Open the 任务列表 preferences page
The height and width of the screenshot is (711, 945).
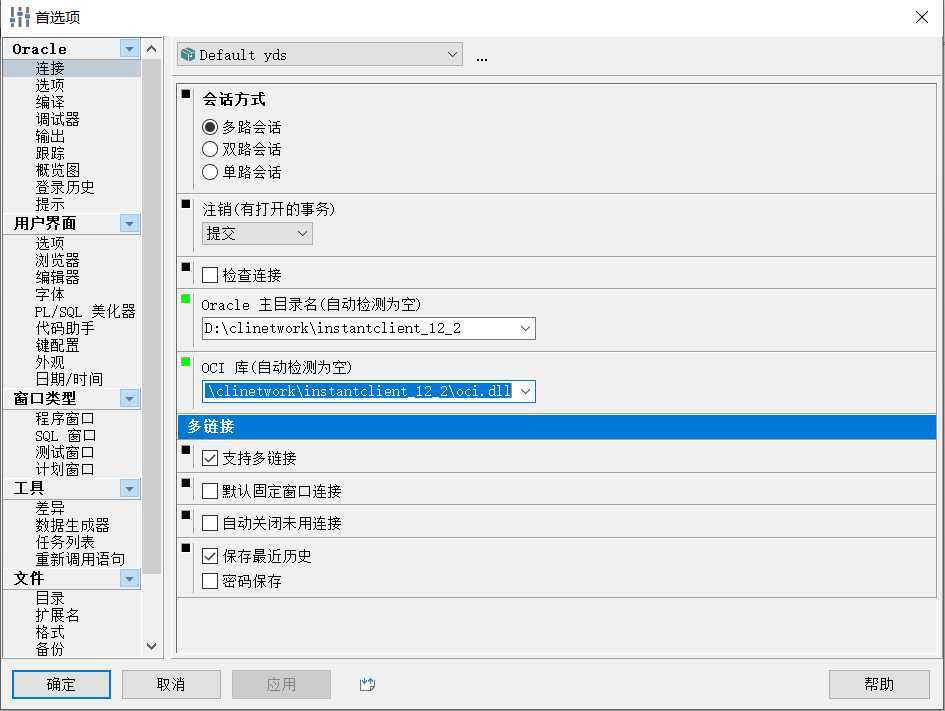[65, 542]
